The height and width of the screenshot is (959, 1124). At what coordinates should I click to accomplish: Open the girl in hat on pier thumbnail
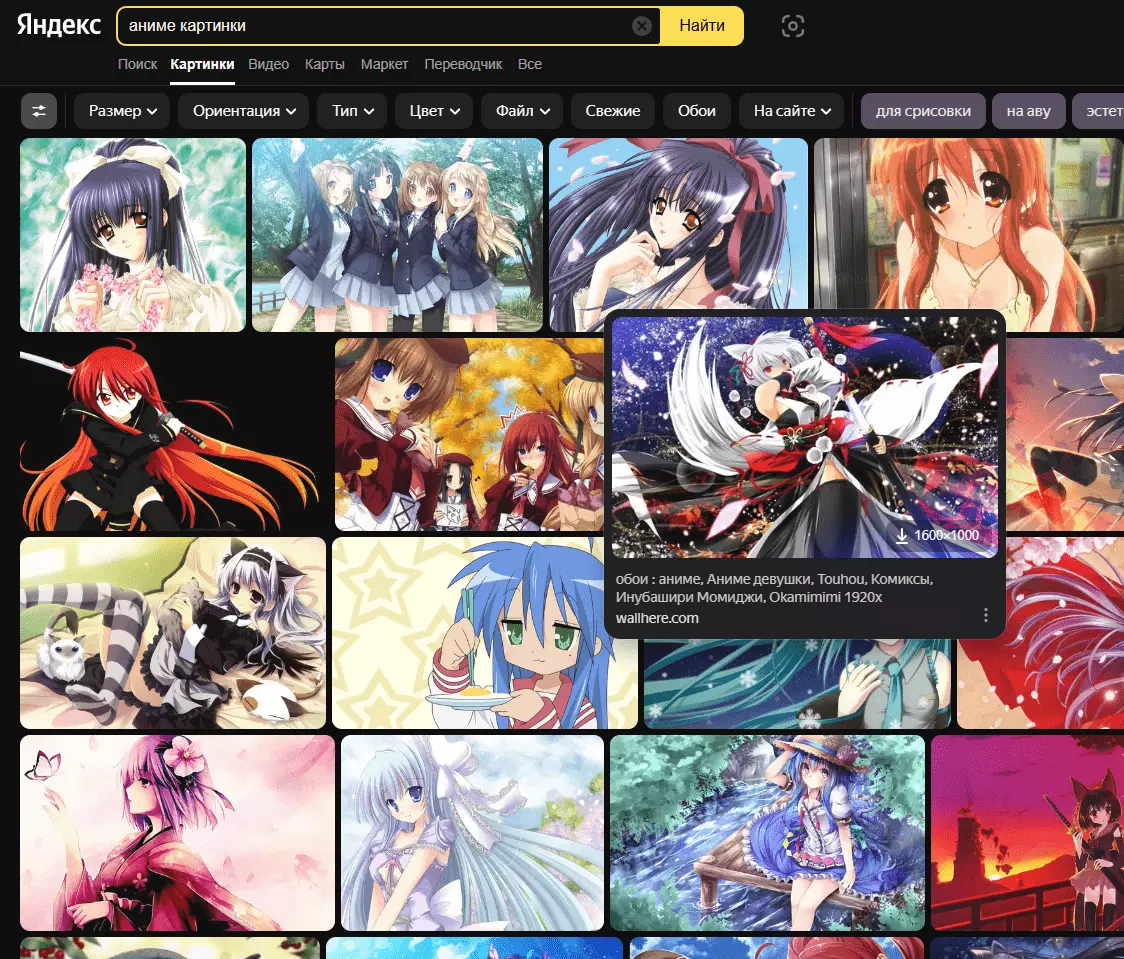[767, 833]
